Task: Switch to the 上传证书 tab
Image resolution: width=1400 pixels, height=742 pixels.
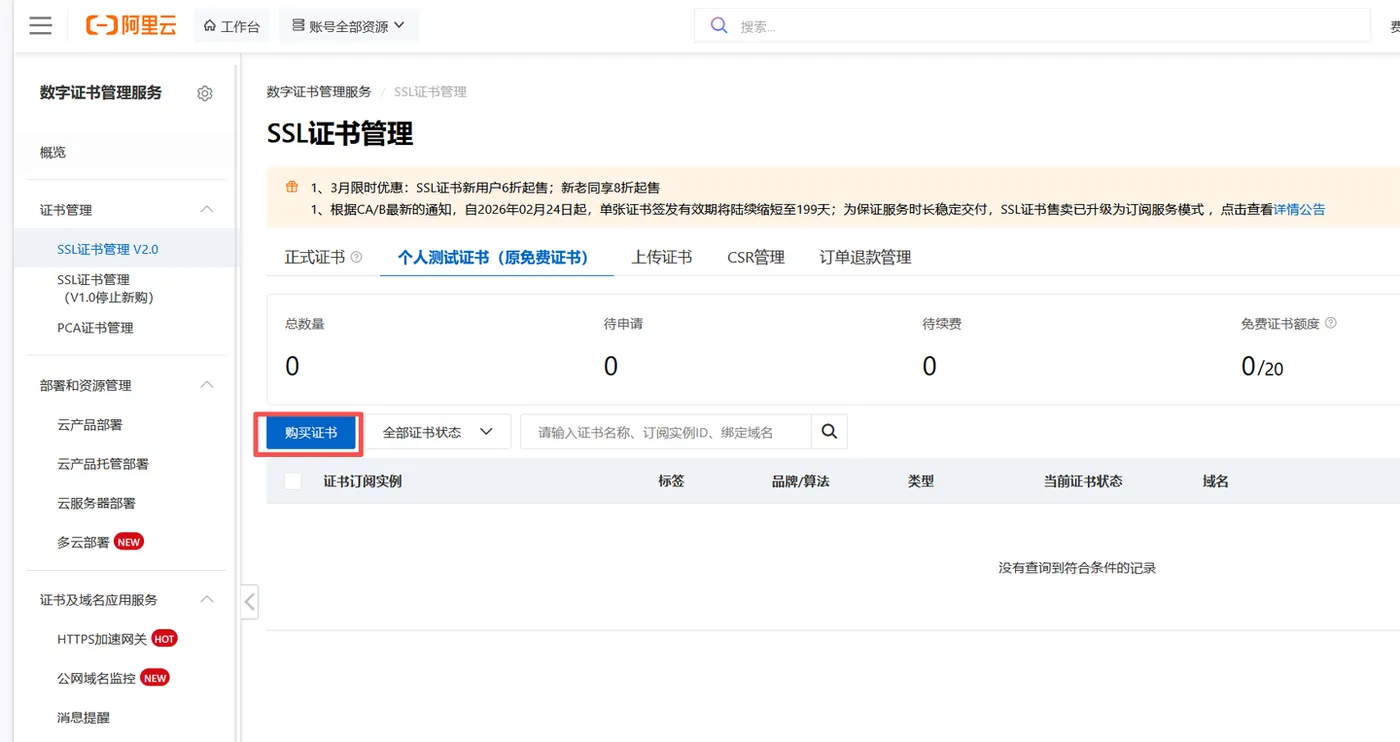Action: click(x=661, y=257)
